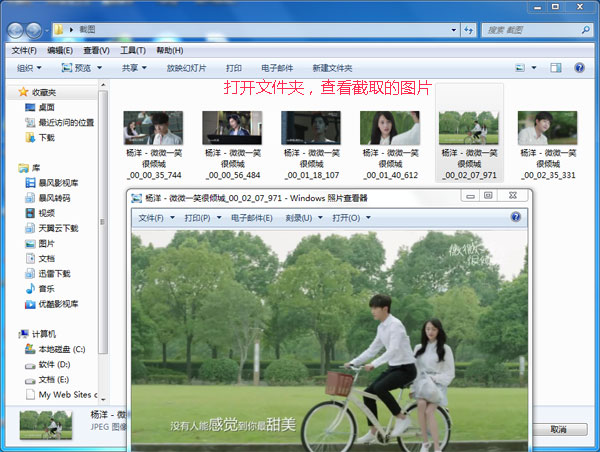This screenshot has width=600, height=452.
Task: Click the 预览 toolbar button
Action: (x=77, y=68)
